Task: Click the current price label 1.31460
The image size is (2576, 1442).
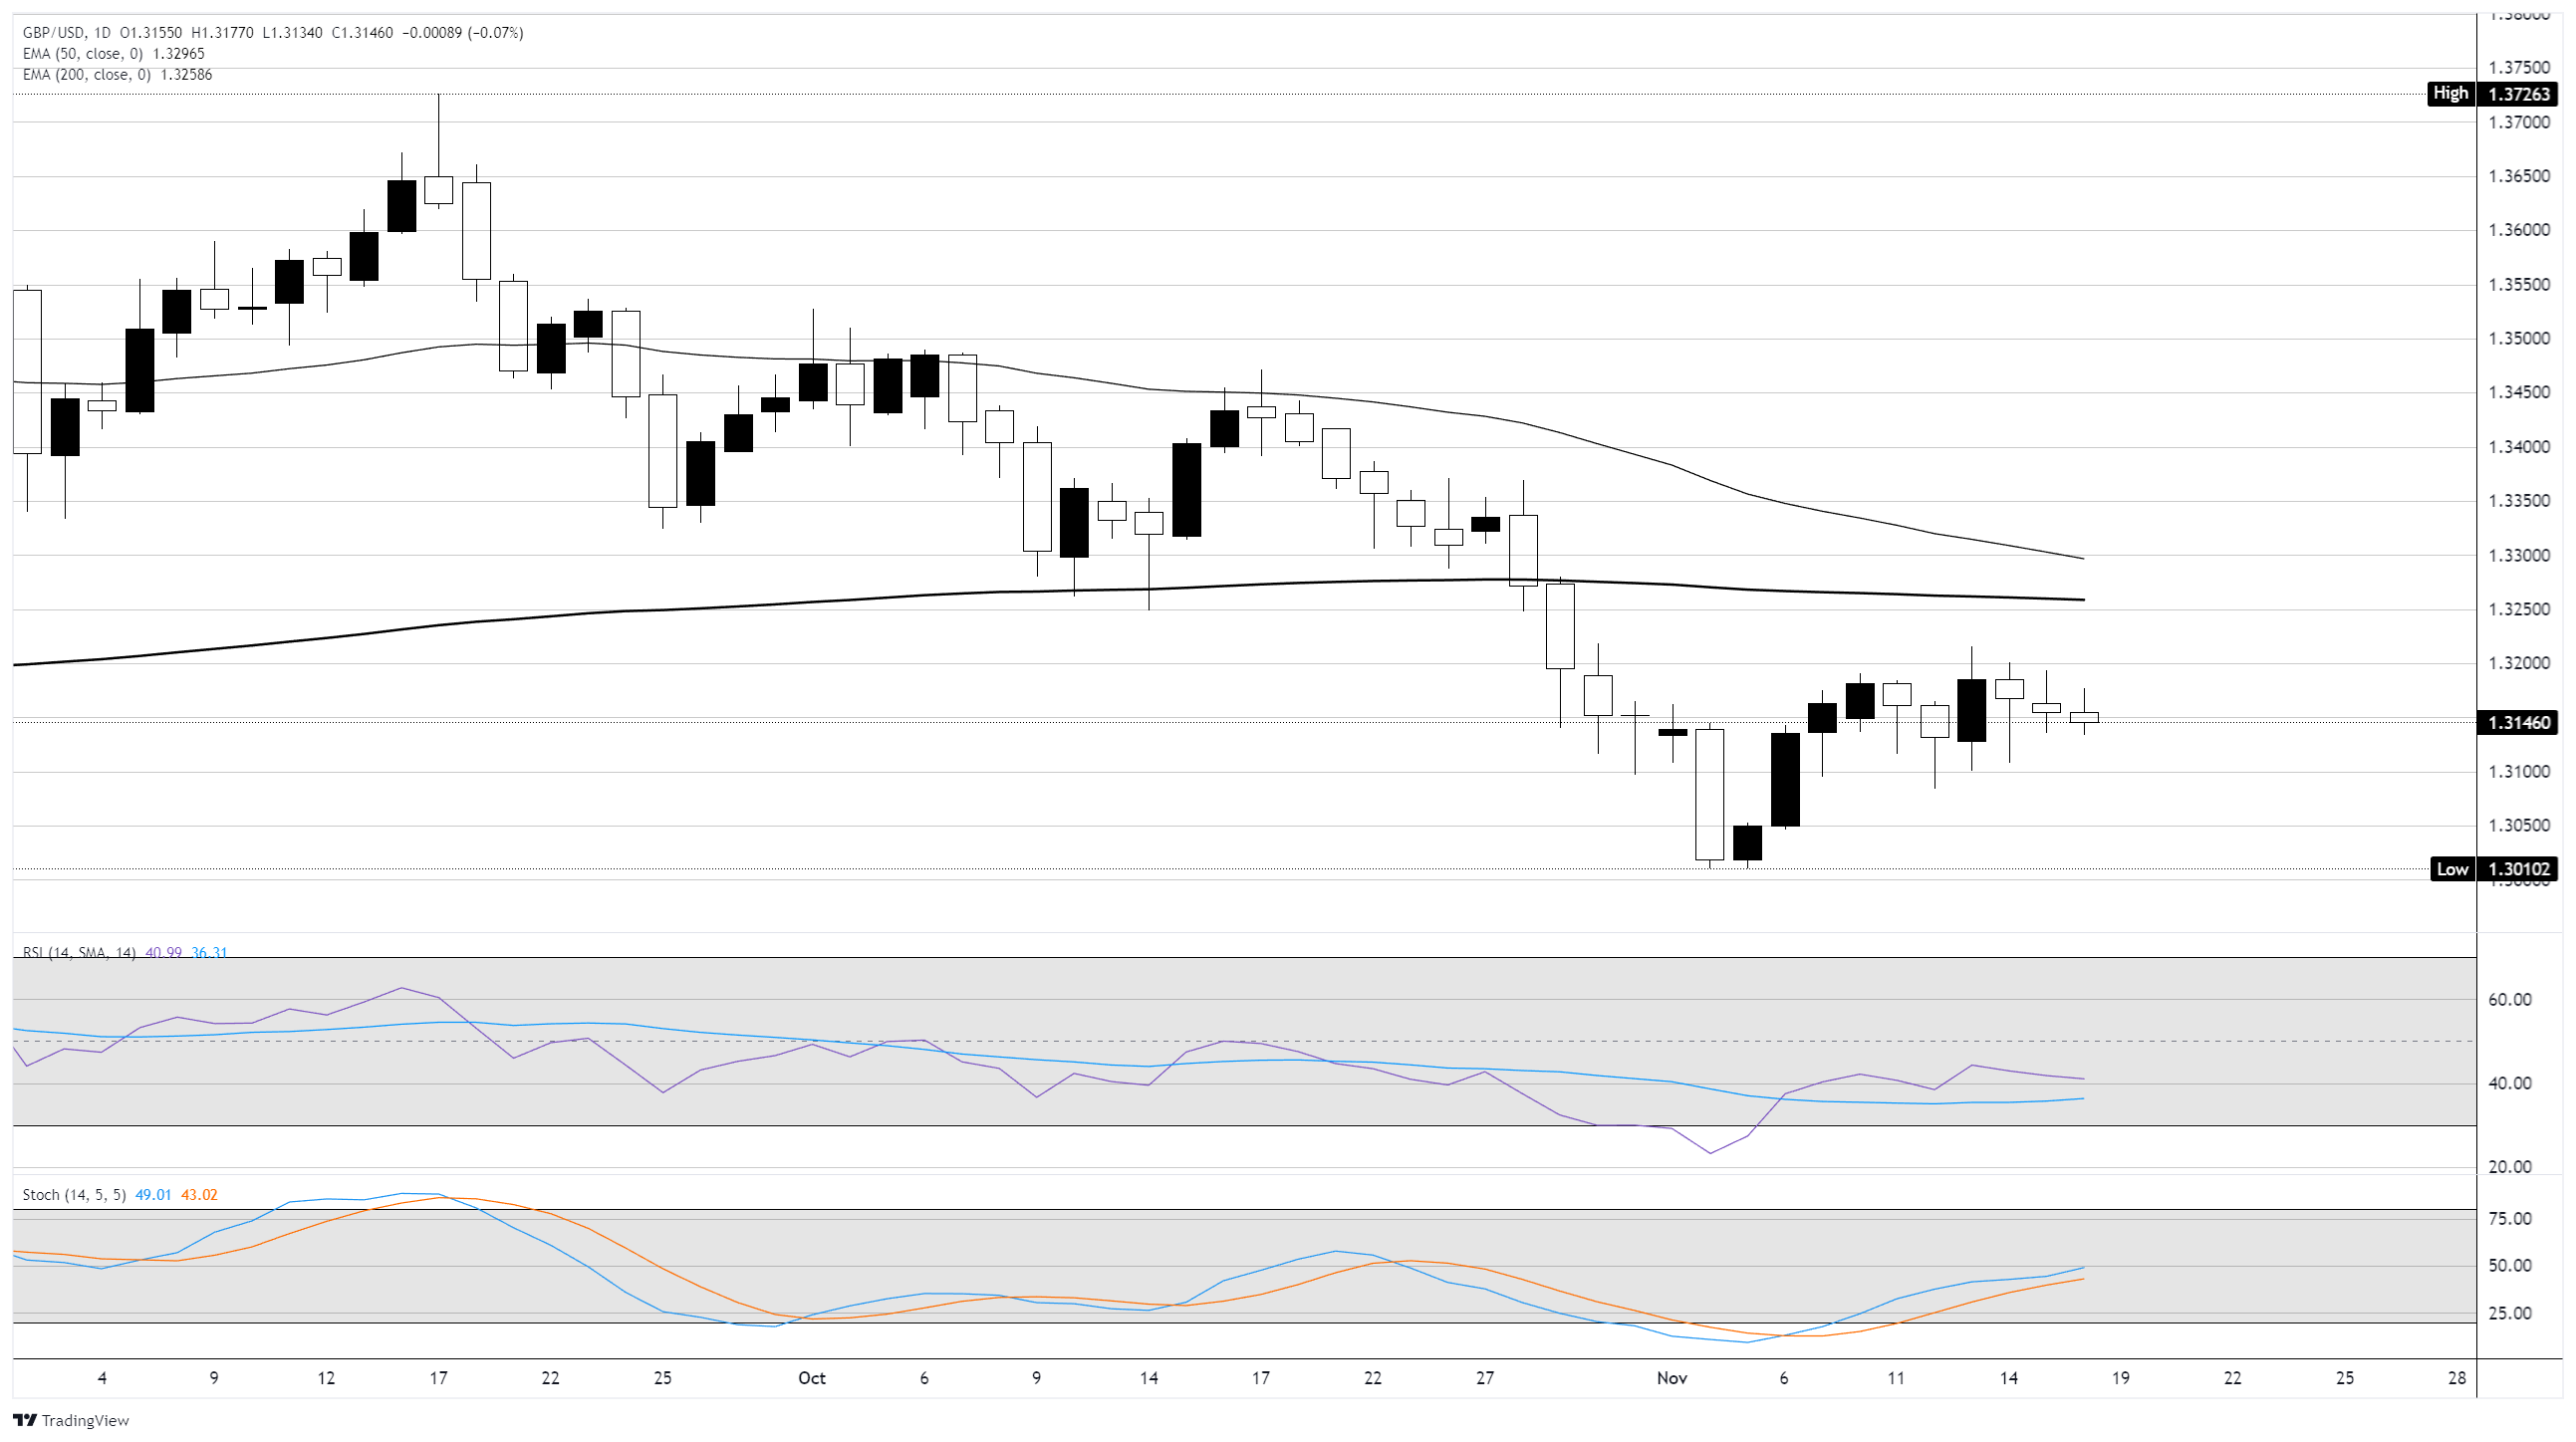Action: [2519, 722]
